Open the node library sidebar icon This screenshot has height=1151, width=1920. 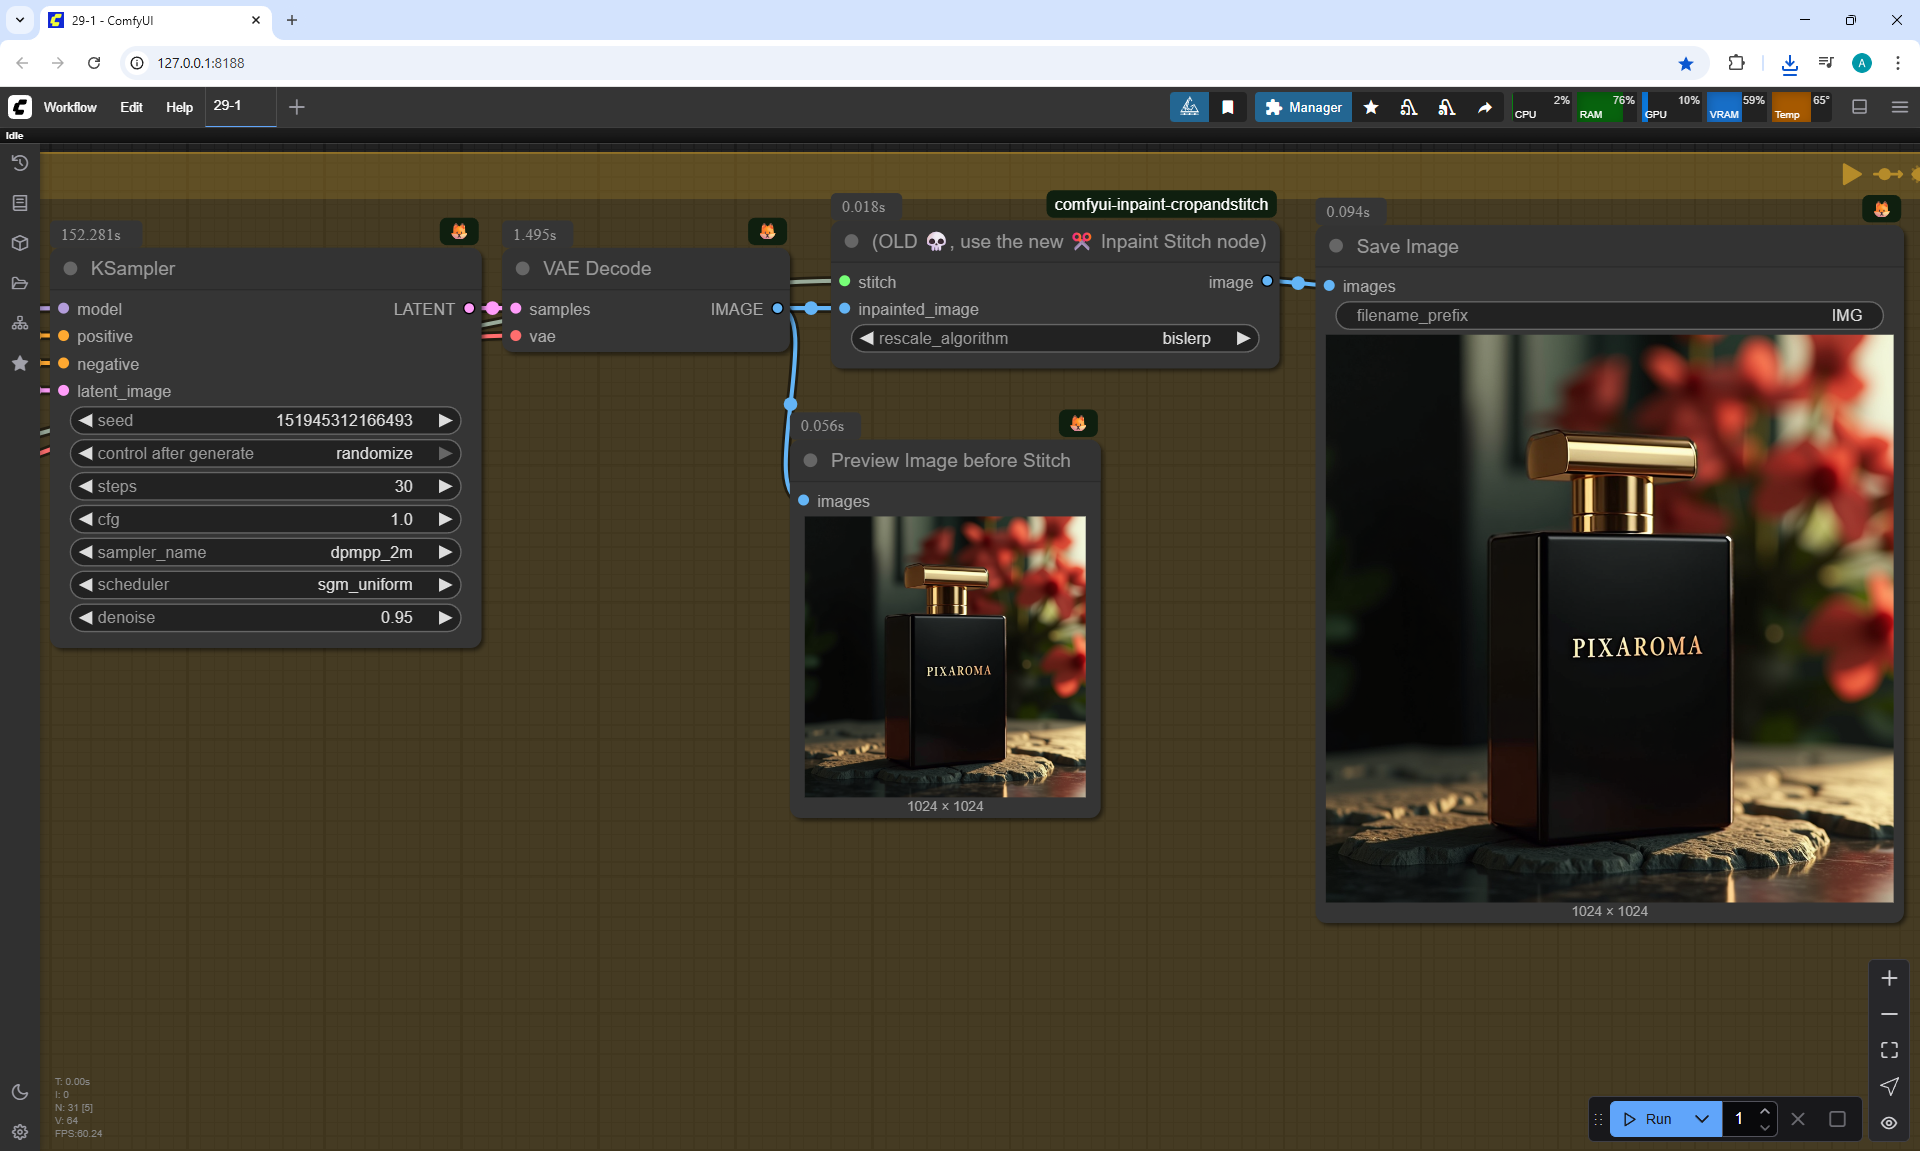click(19, 203)
